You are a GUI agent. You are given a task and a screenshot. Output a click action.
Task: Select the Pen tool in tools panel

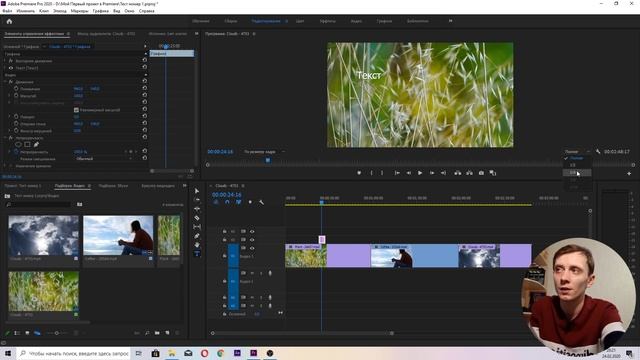click(x=197, y=236)
